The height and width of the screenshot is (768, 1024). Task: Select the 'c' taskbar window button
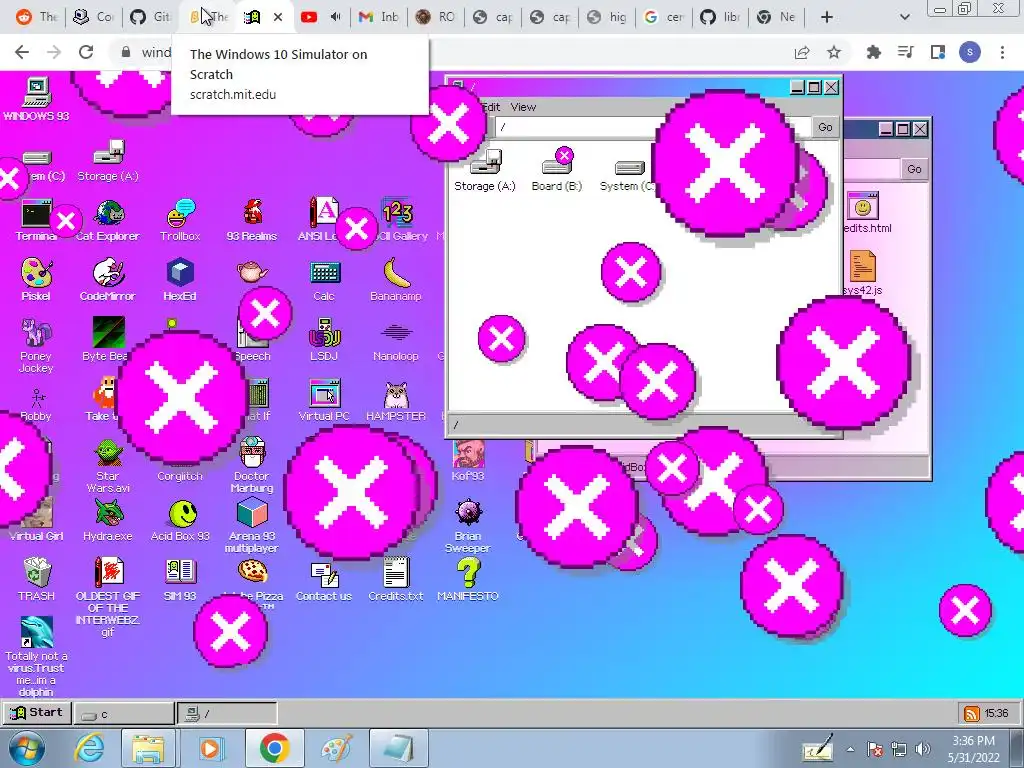click(x=124, y=714)
